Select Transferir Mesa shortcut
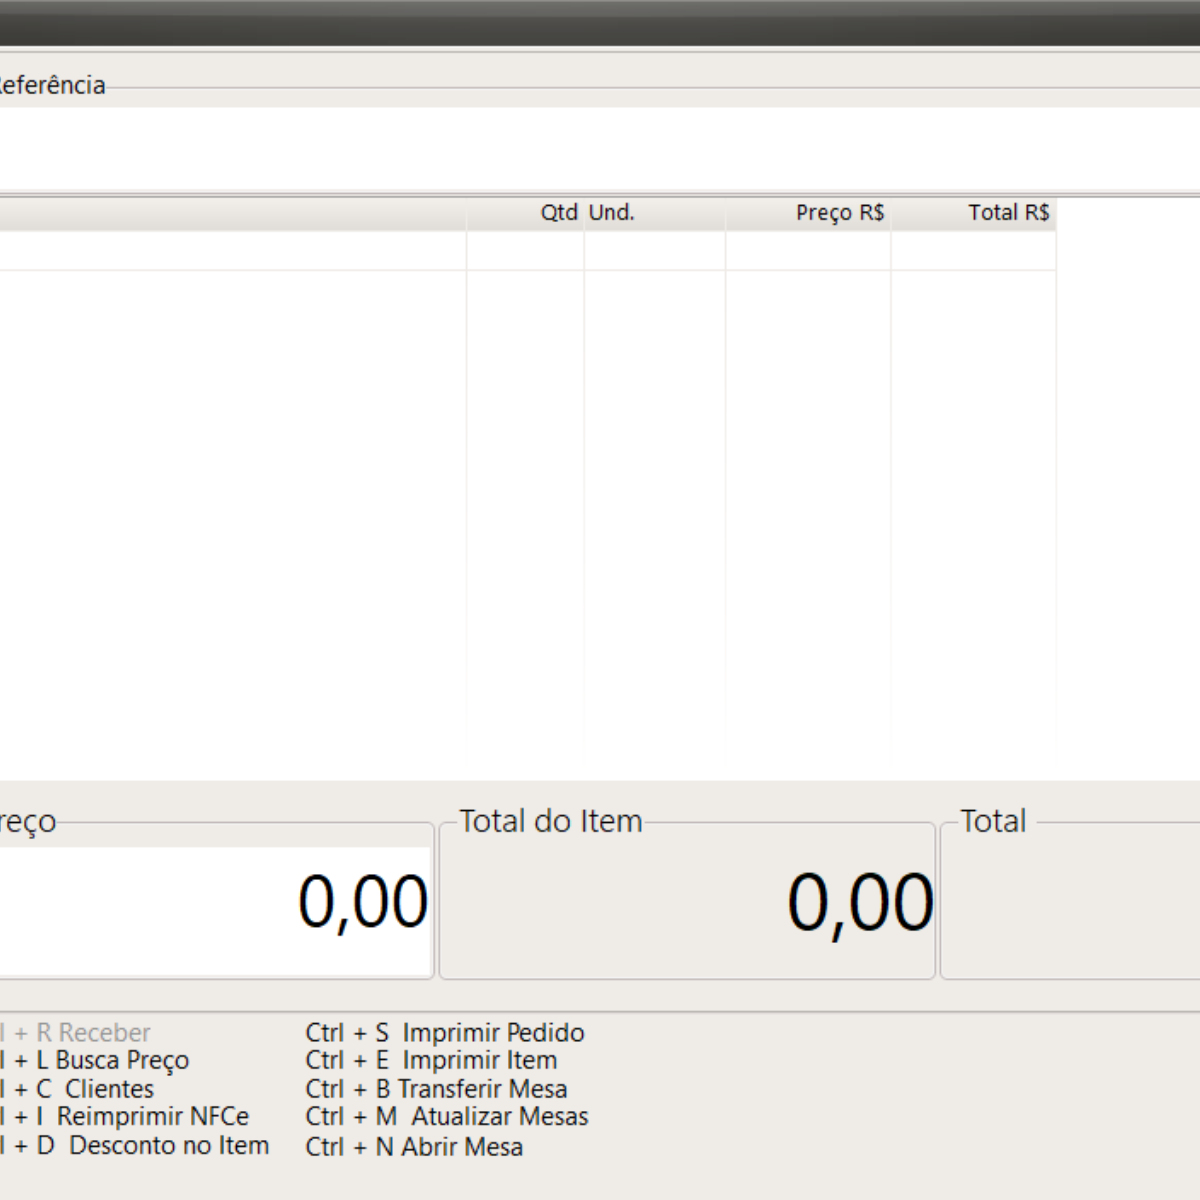This screenshot has height=1200, width=1200. [437, 1089]
